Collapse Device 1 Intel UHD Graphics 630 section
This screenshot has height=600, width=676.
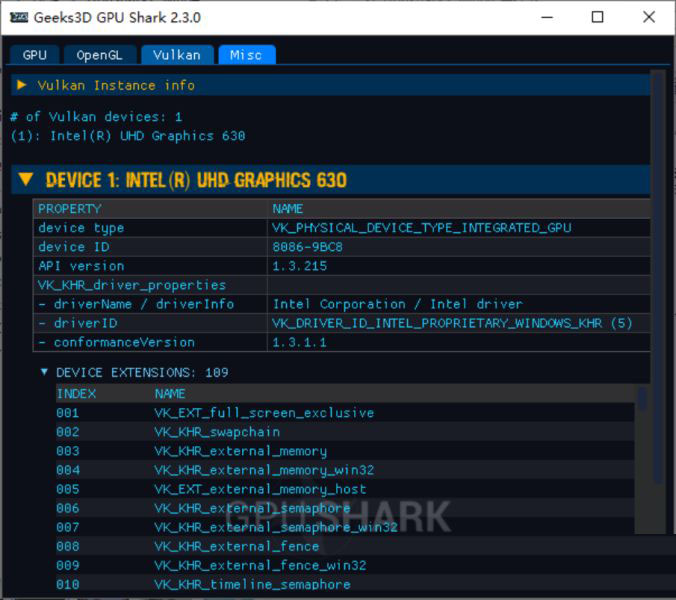coord(331,179)
